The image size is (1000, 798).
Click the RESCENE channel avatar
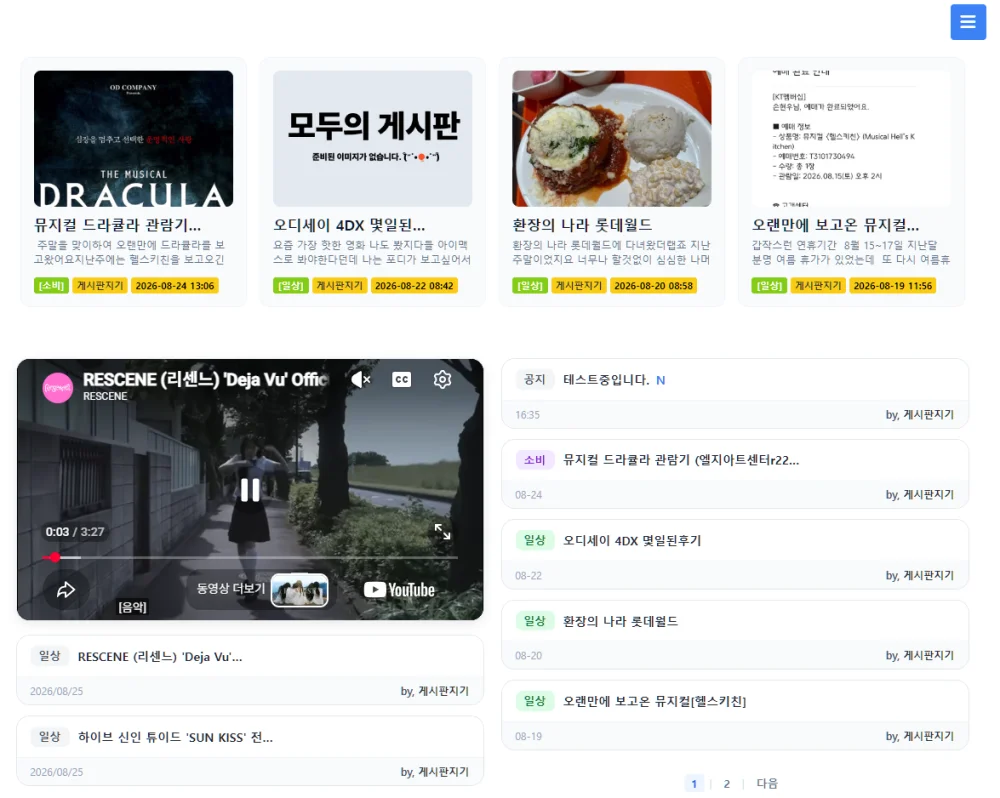click(57, 387)
